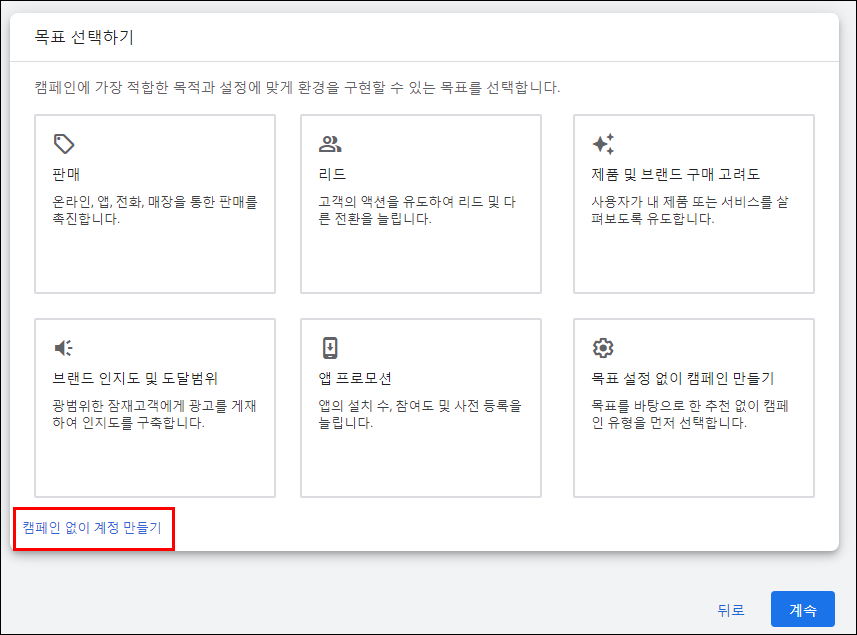Click the gear icon for 목표 설정 없이
This screenshot has width=857, height=635.
point(603,348)
